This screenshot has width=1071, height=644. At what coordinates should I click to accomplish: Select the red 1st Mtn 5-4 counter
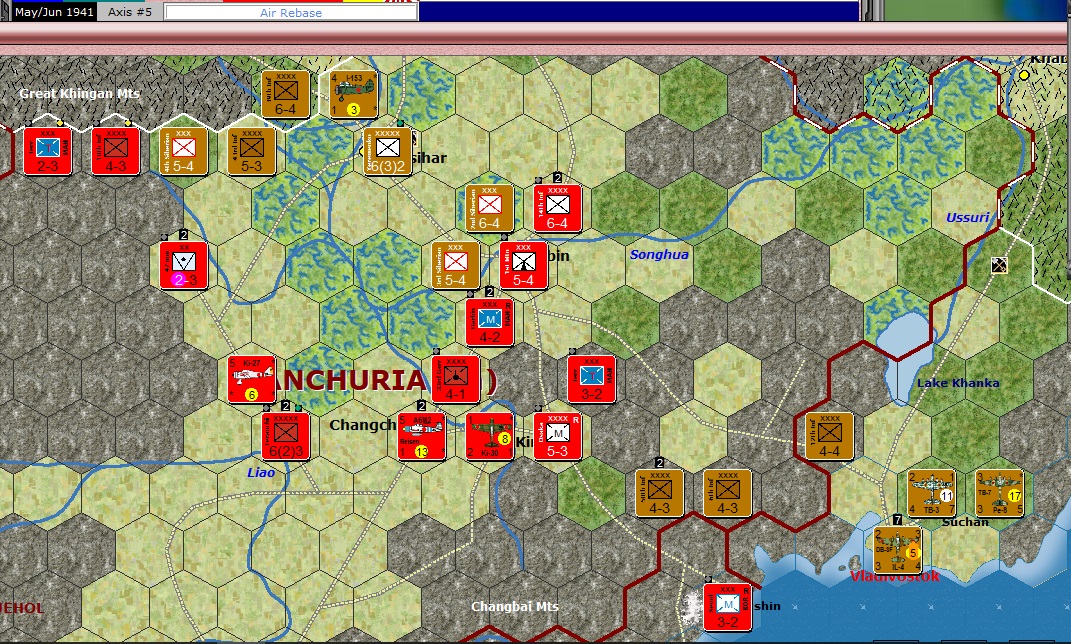point(523,266)
